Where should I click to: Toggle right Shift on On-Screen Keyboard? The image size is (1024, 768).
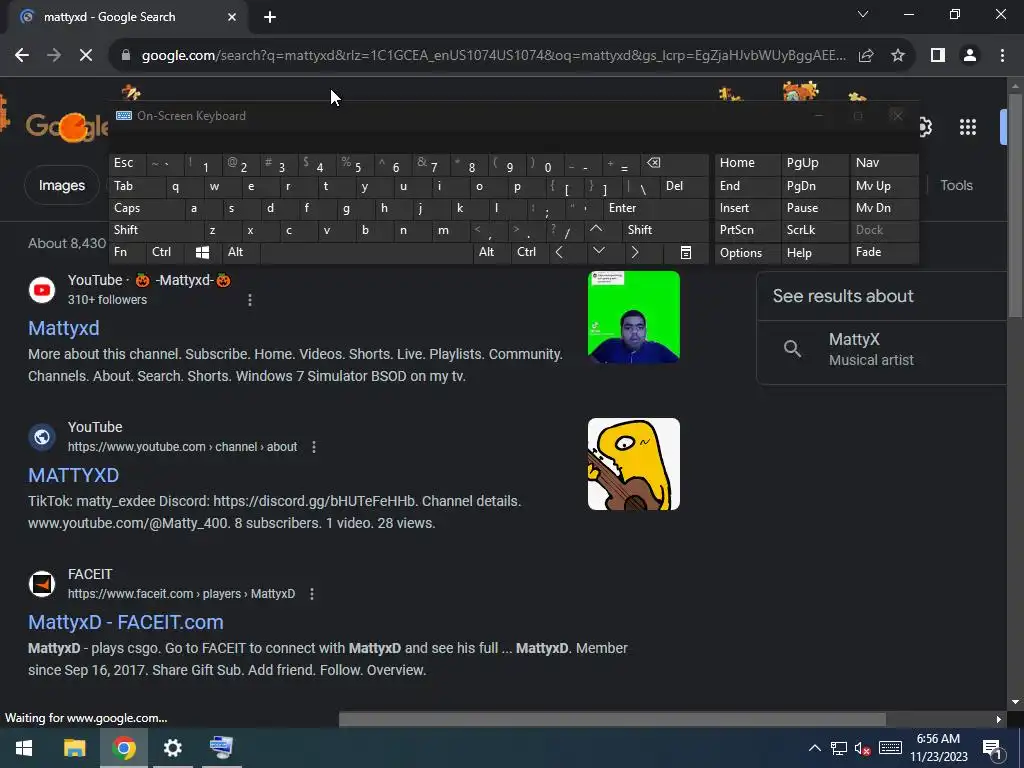tap(665, 230)
